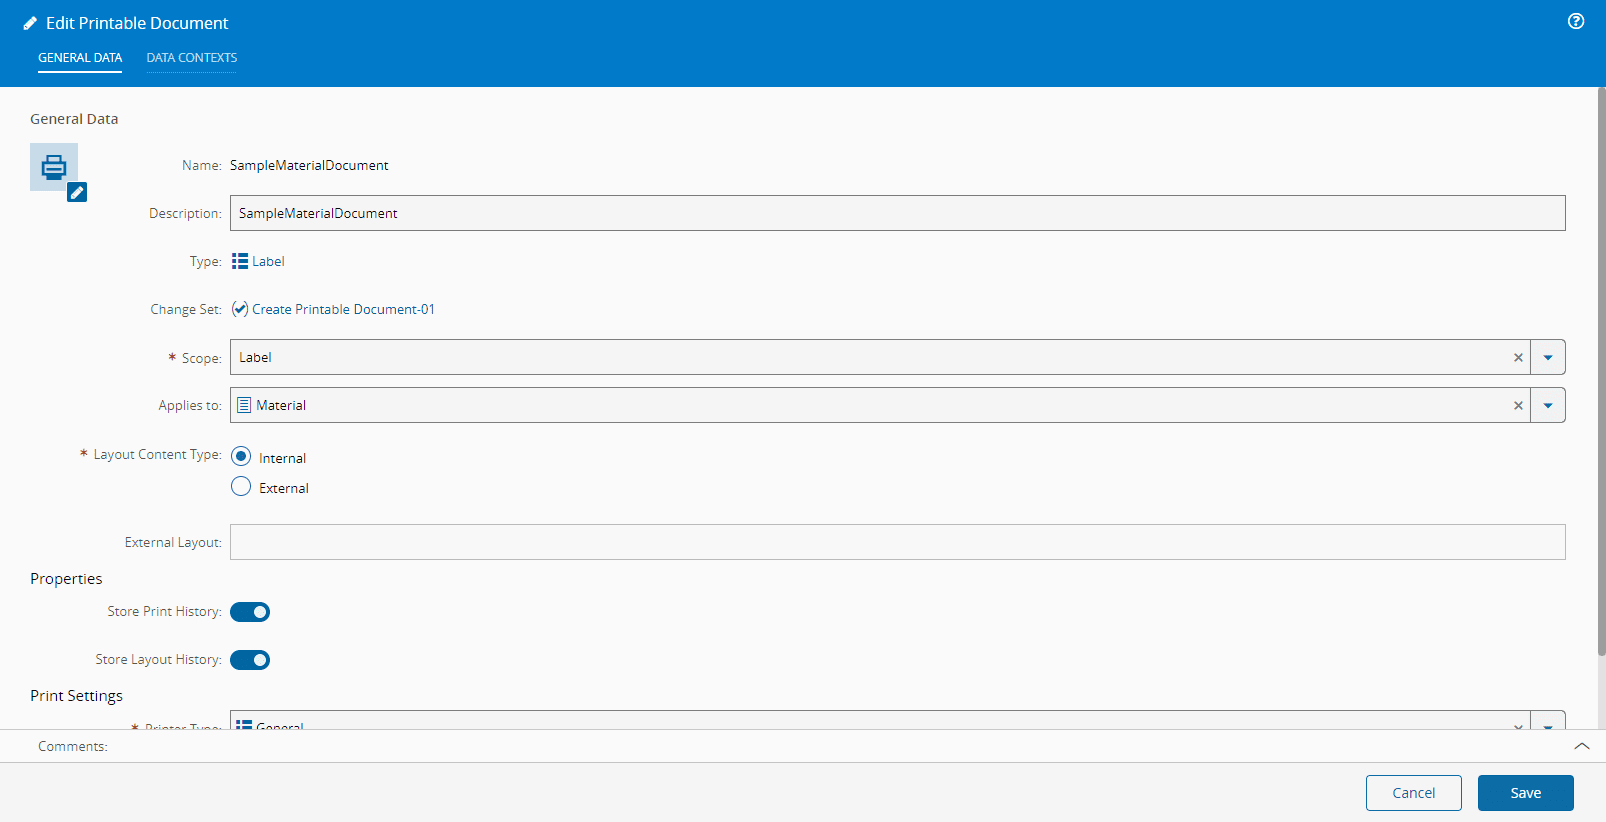Select the Internal layout content type

tap(241, 456)
